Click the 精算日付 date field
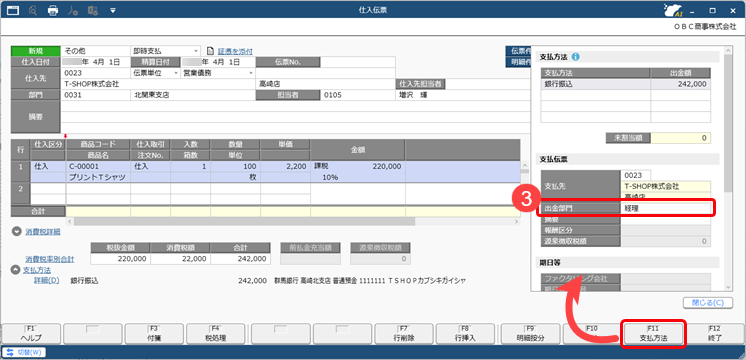 [x=218, y=62]
